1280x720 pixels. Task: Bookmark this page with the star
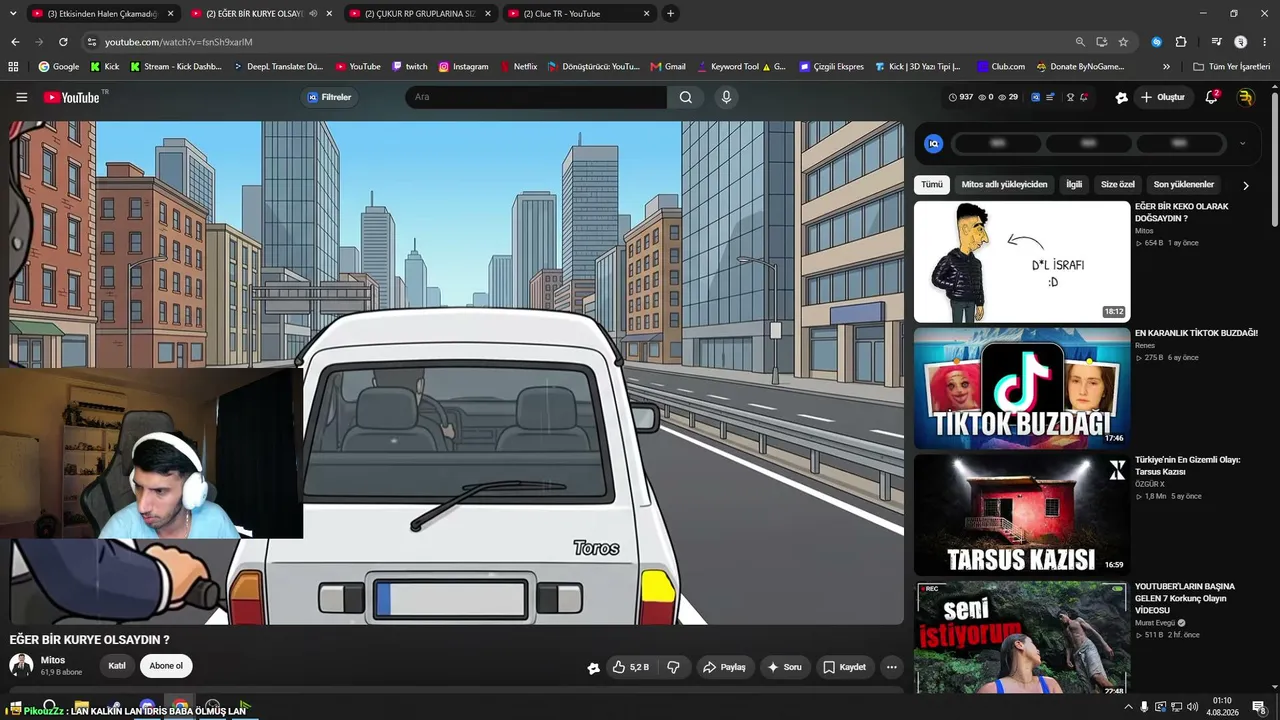pyautogui.click(x=1123, y=42)
